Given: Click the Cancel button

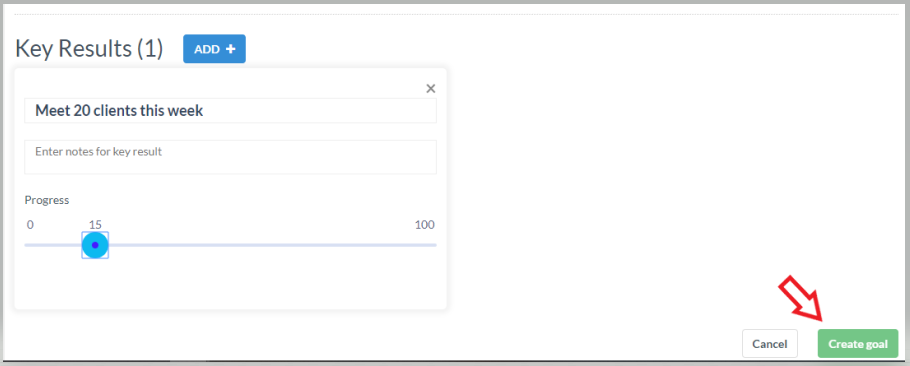Looking at the screenshot, I should pyautogui.click(x=770, y=343).
